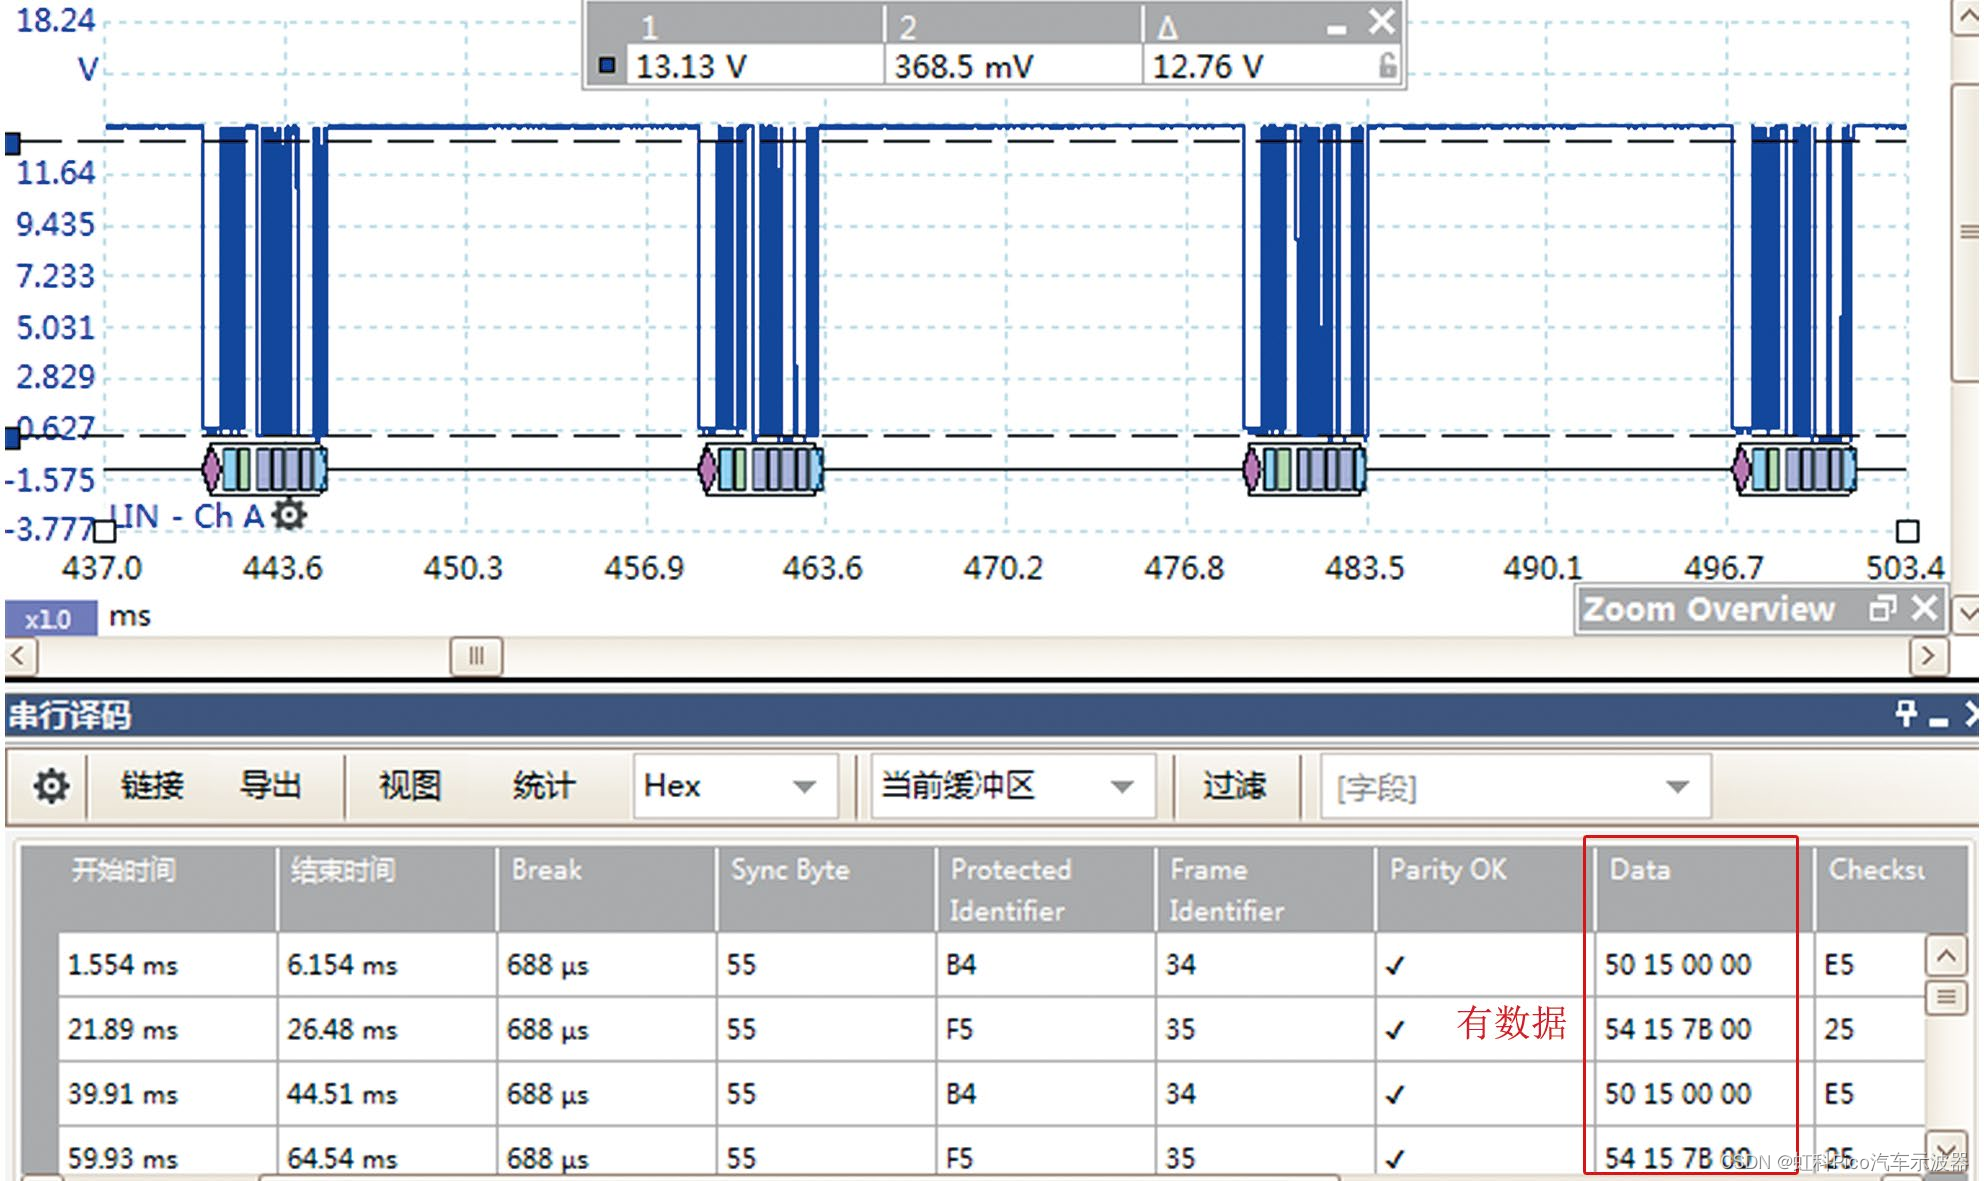Click the Frame Identifier column header
Image resolution: width=1984 pixels, height=1181 pixels.
tap(1266, 889)
